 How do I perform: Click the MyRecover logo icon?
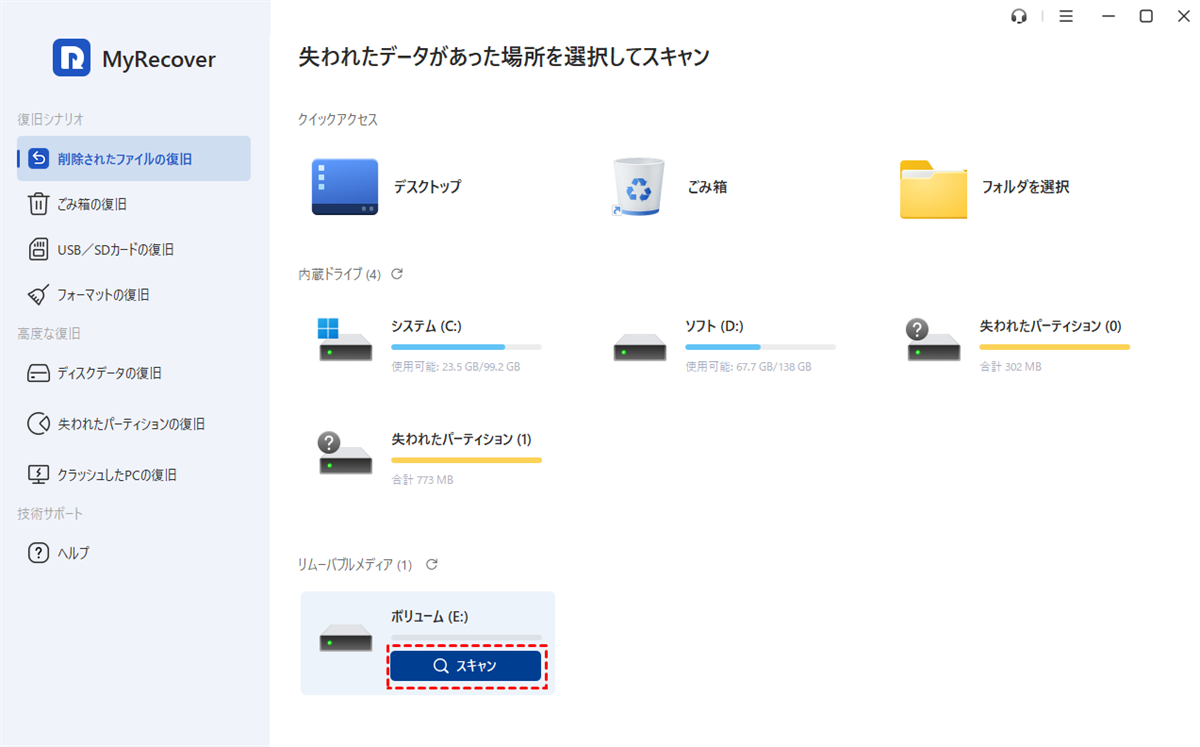click(72, 58)
